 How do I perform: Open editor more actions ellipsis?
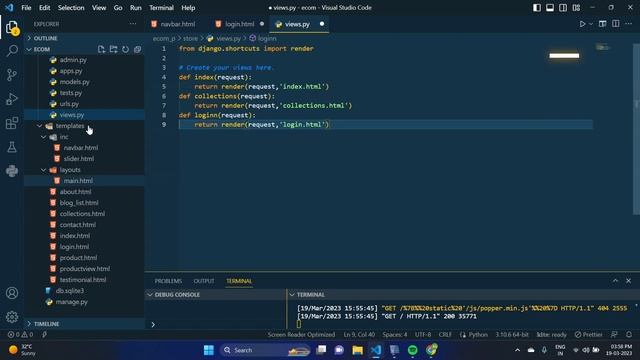629,24
